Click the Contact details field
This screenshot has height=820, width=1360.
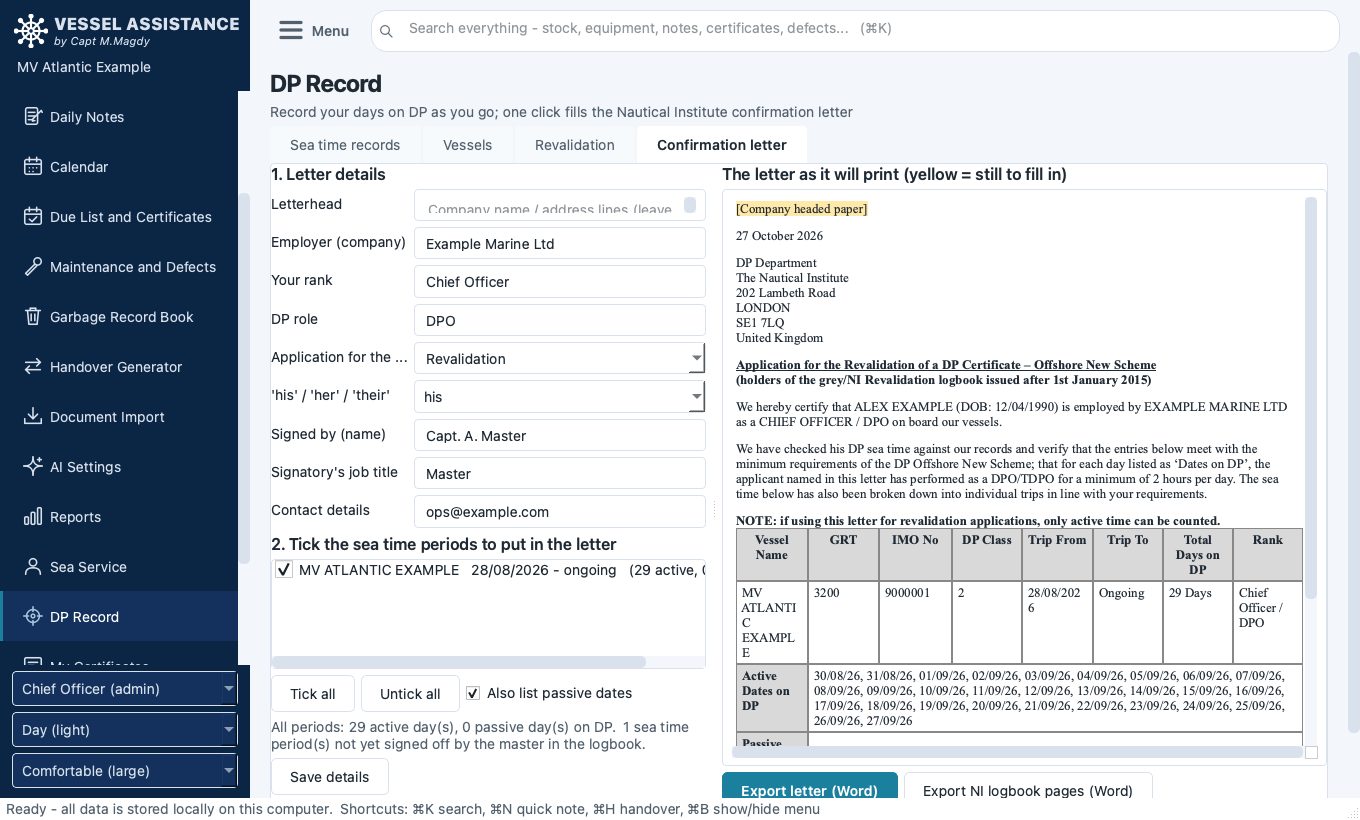[x=559, y=511]
